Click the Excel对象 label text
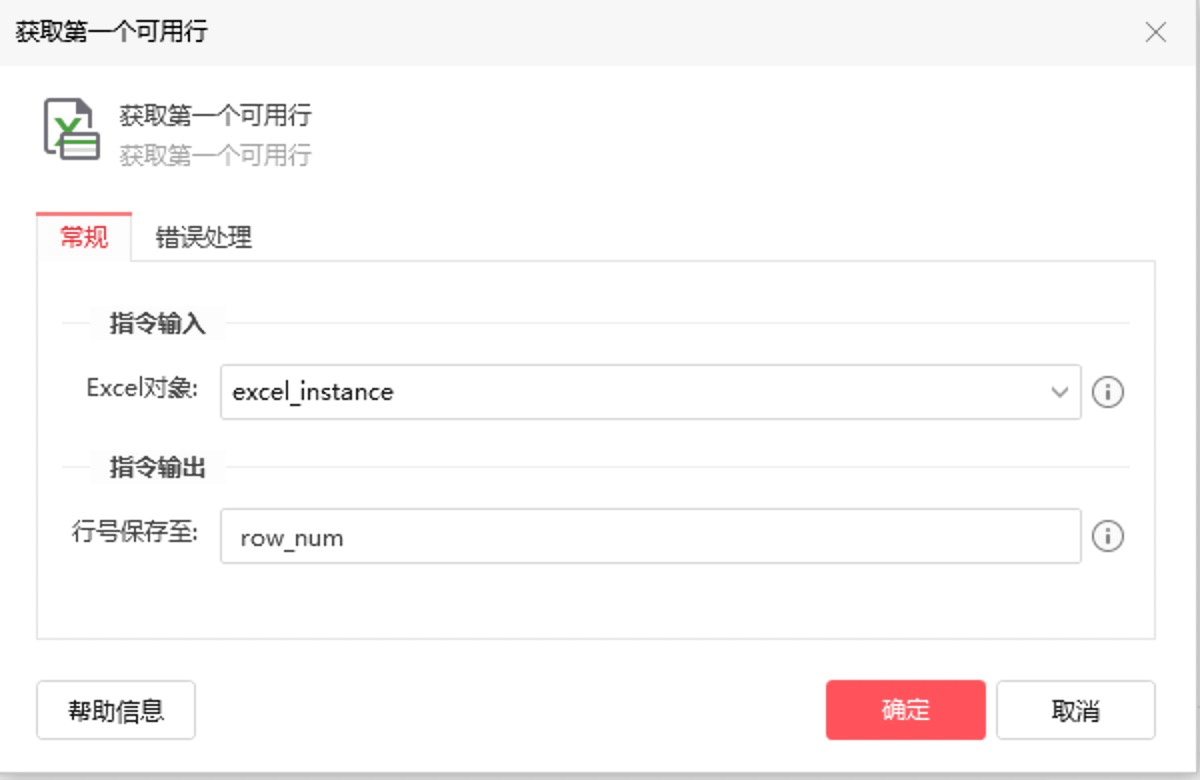The width and height of the screenshot is (1200, 780). click(x=142, y=388)
